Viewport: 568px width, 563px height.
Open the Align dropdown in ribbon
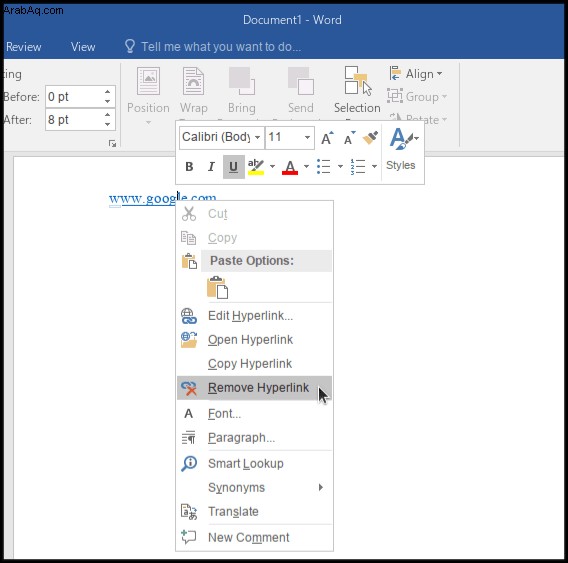click(x=416, y=74)
